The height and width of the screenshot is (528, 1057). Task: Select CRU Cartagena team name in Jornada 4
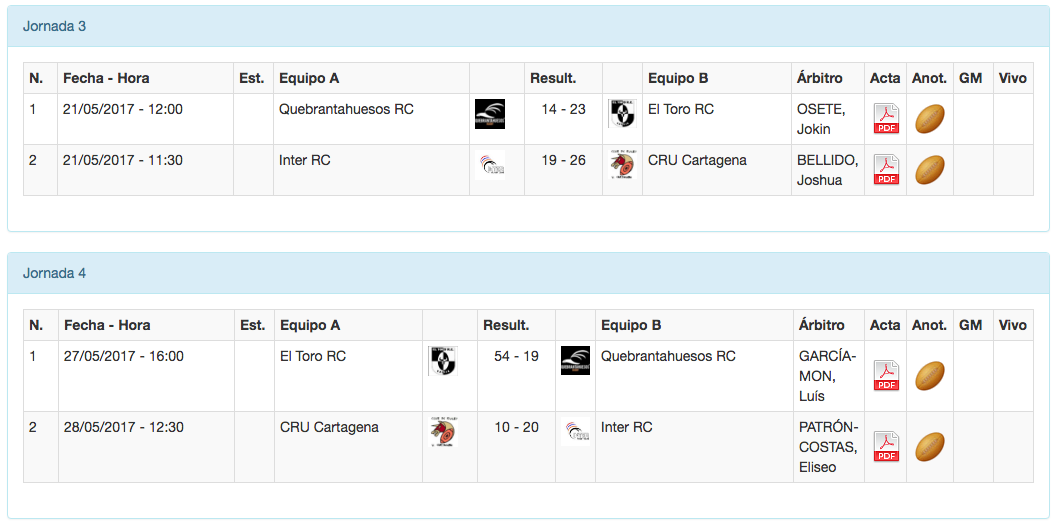(x=329, y=427)
